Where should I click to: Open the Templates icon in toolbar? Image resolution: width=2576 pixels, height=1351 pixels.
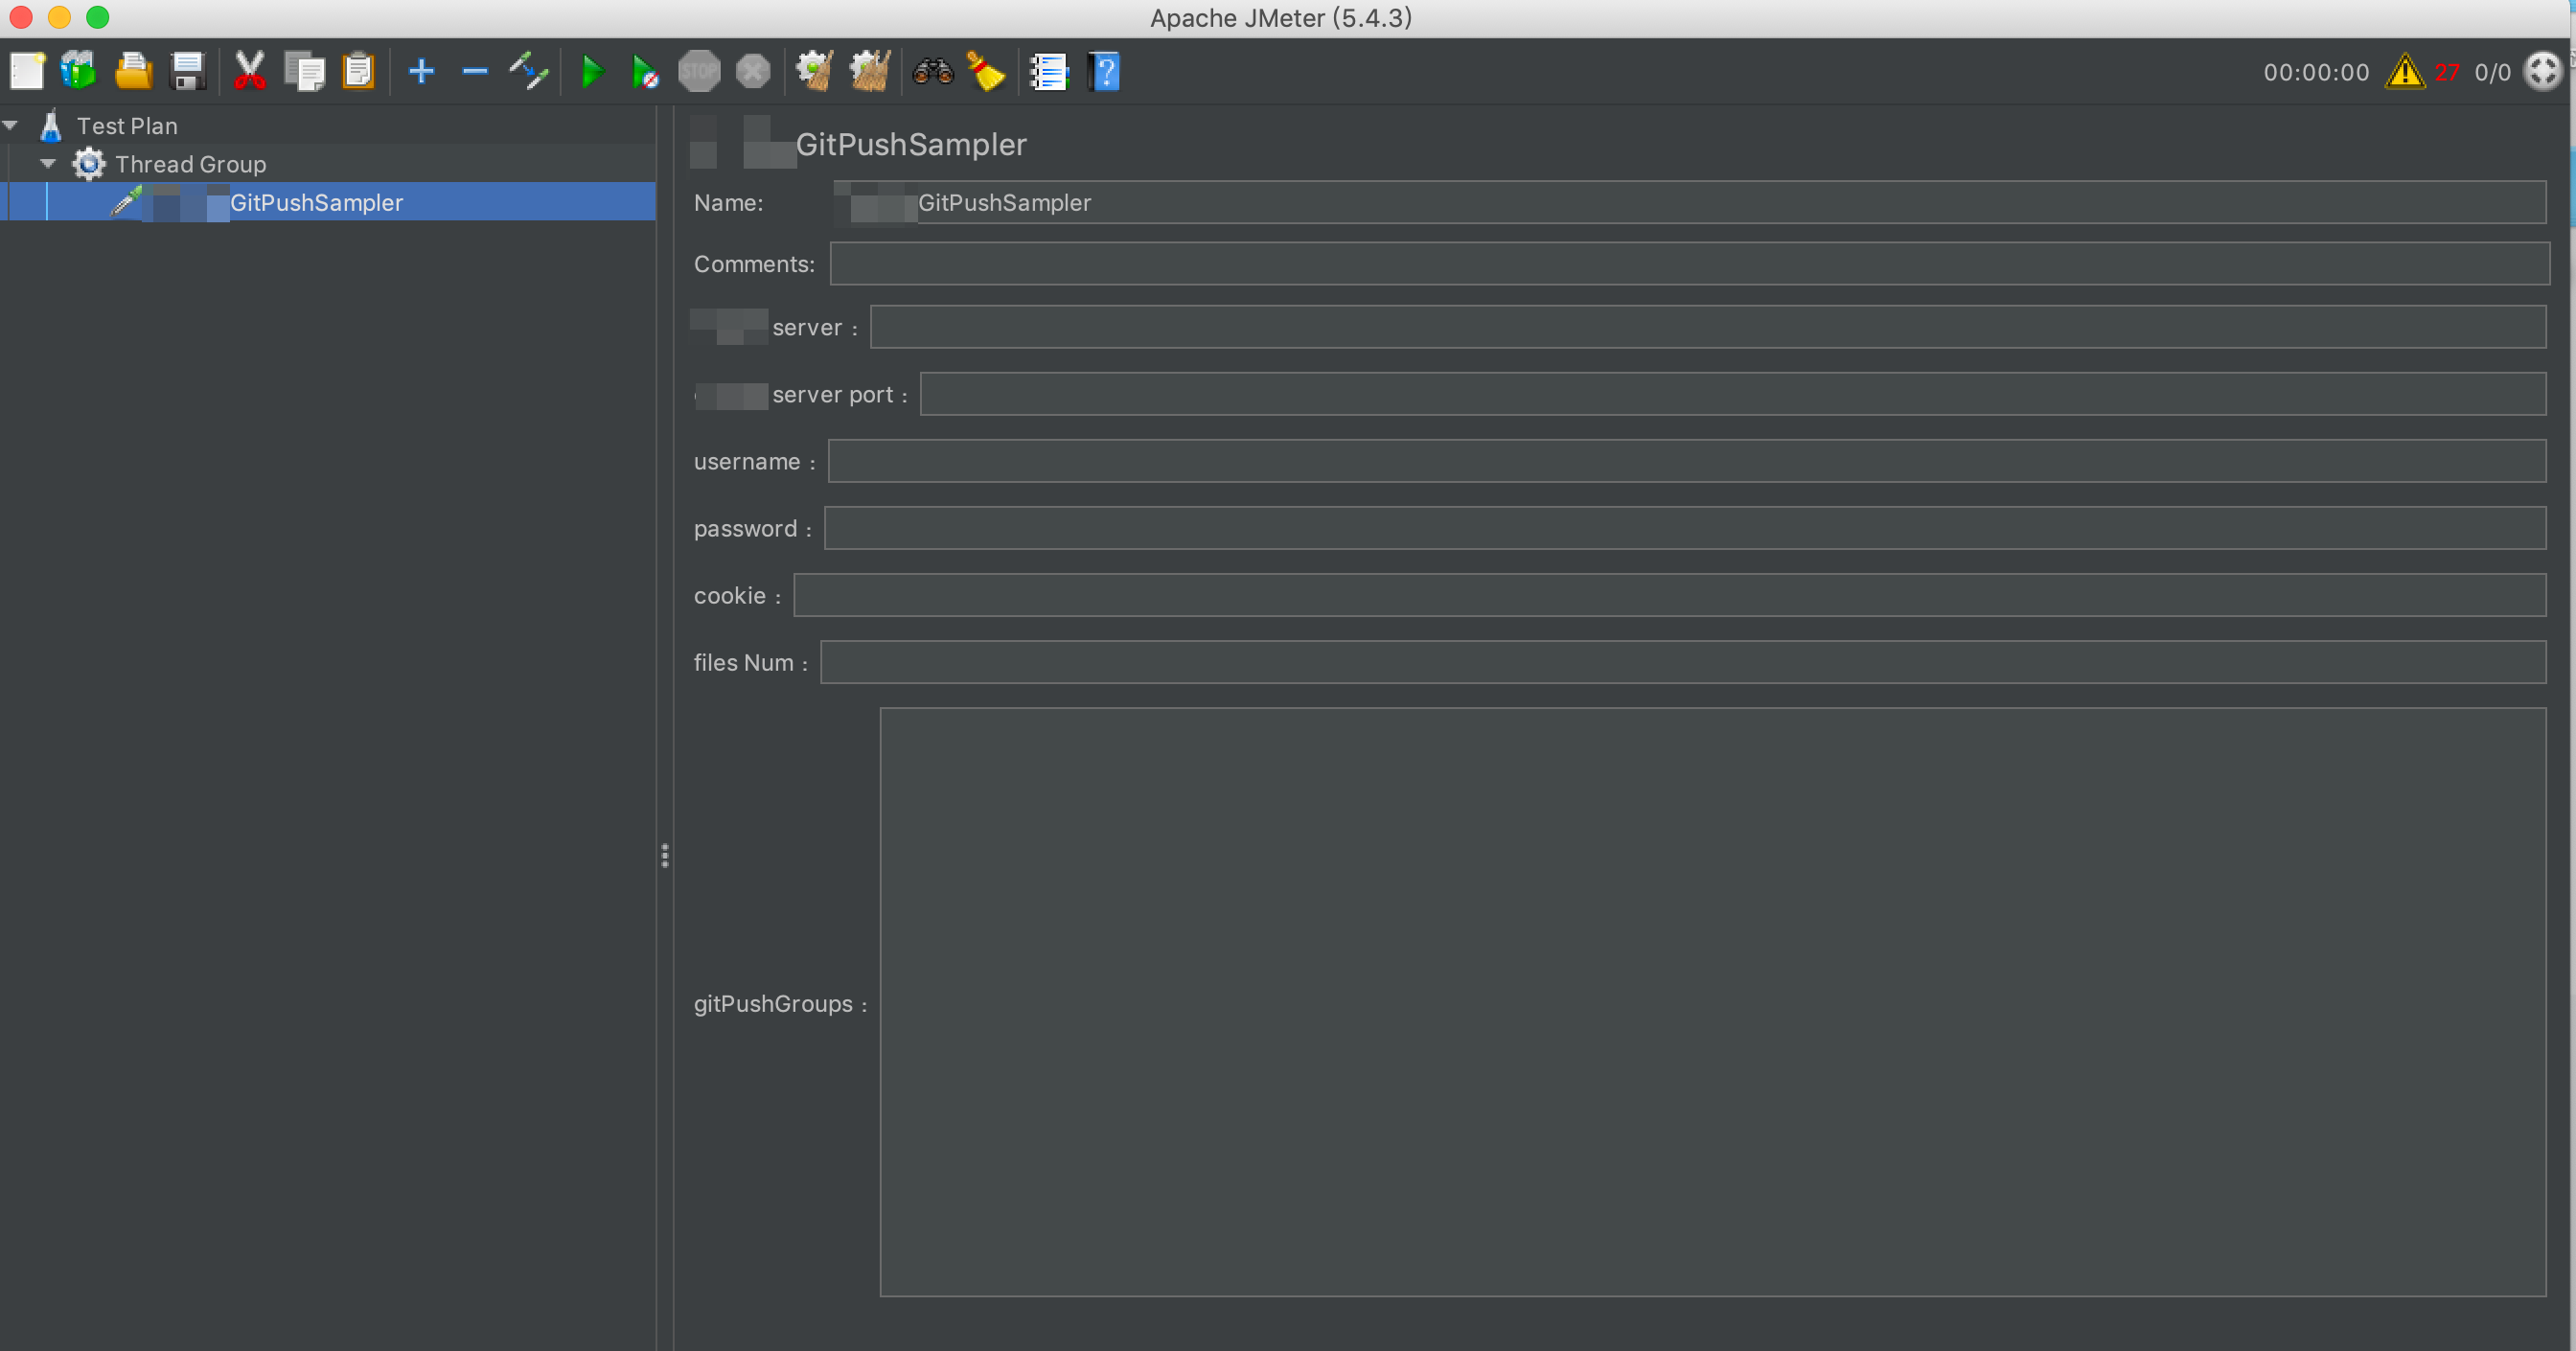(x=79, y=72)
